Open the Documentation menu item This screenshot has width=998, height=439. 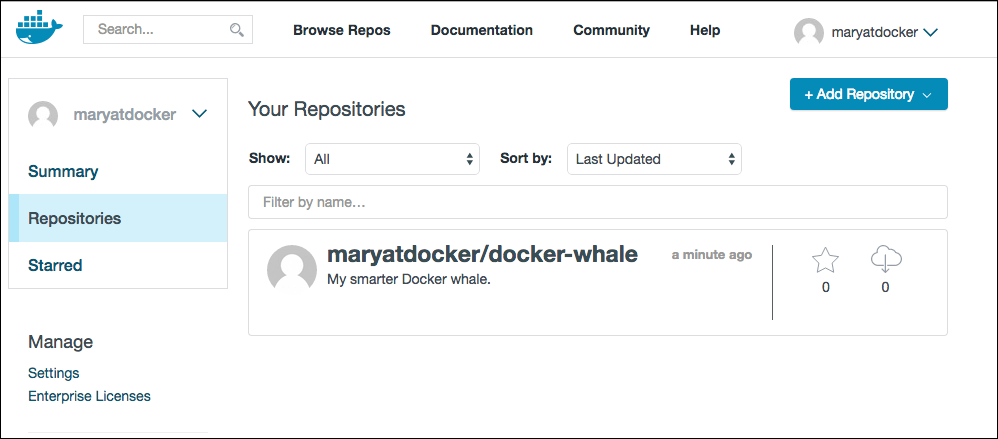coord(481,30)
